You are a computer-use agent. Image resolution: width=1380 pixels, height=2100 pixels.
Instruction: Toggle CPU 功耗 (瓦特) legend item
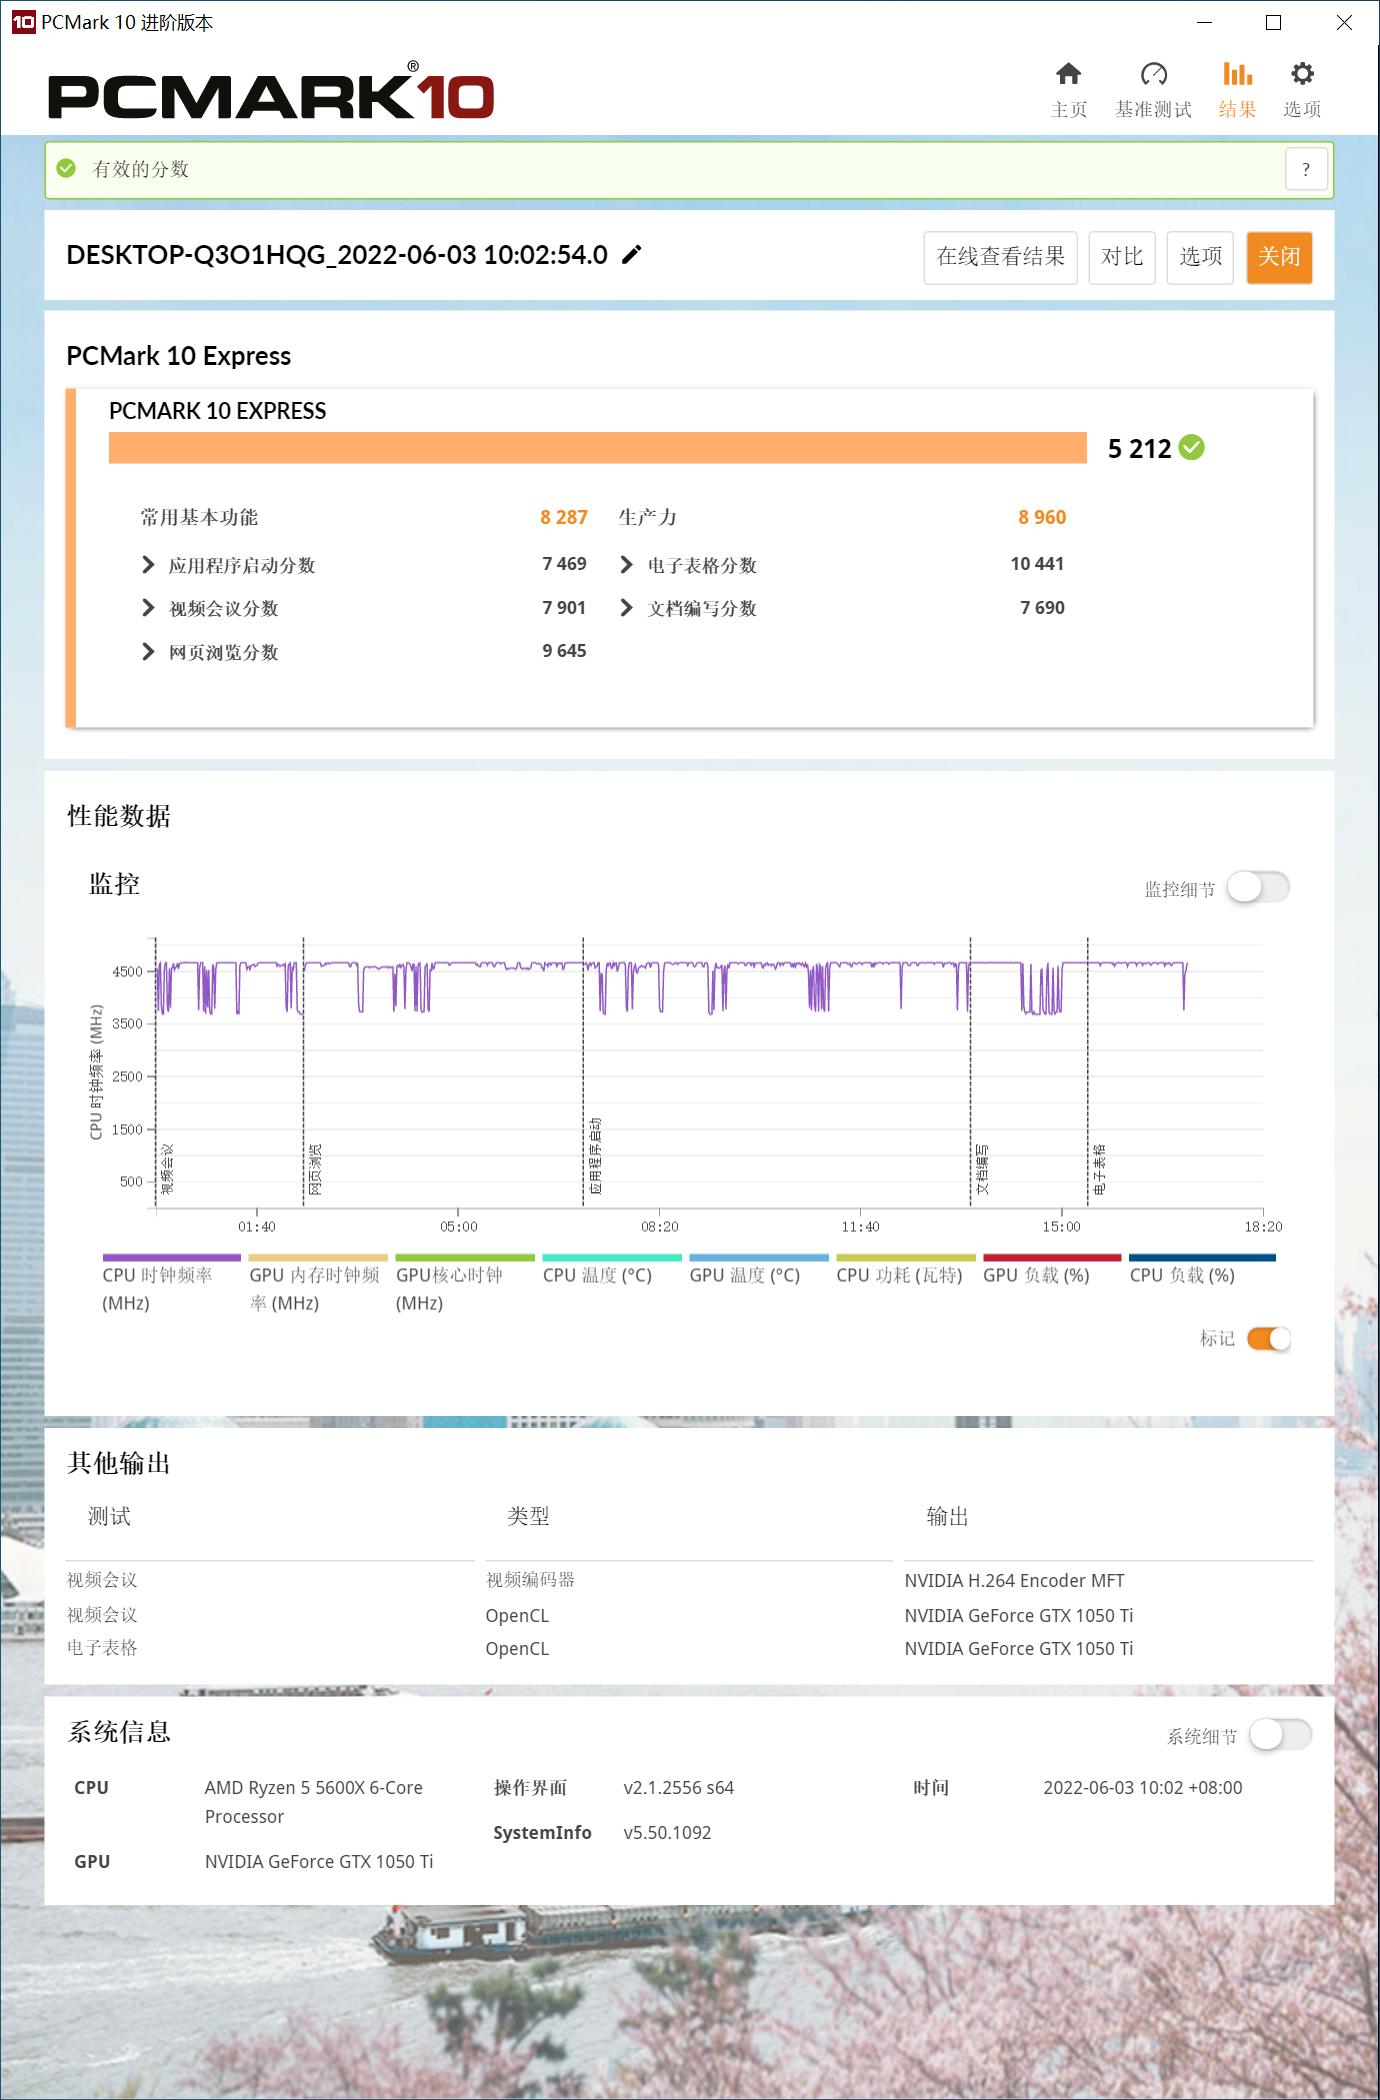905,1270
